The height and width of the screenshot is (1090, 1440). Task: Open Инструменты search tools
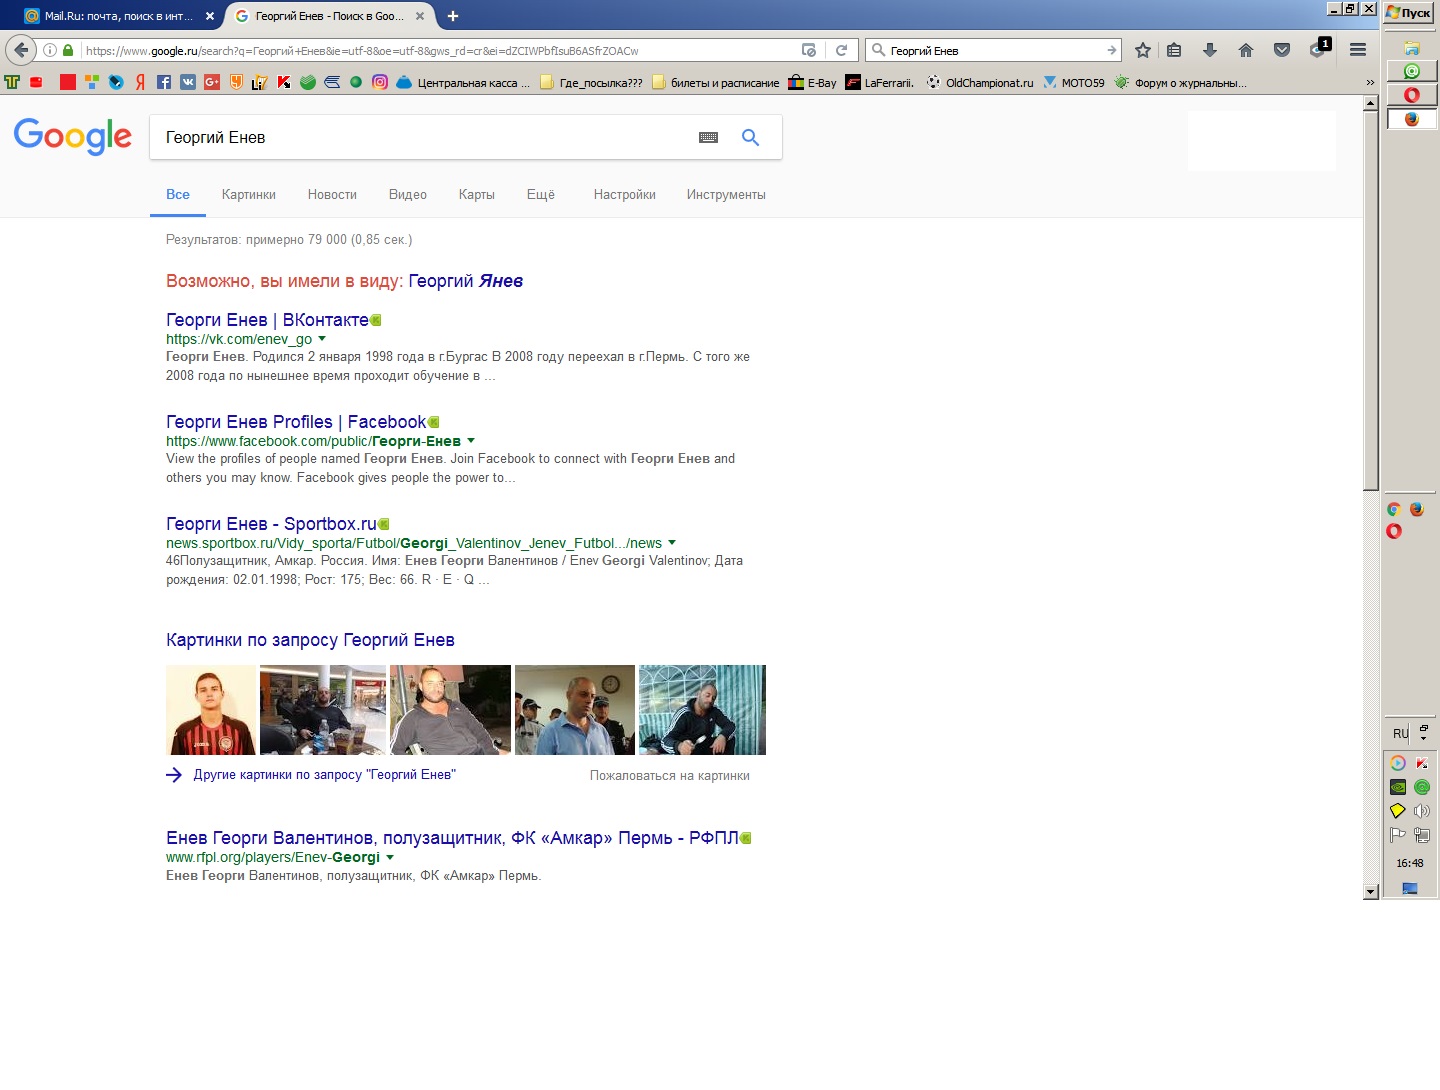[726, 194]
